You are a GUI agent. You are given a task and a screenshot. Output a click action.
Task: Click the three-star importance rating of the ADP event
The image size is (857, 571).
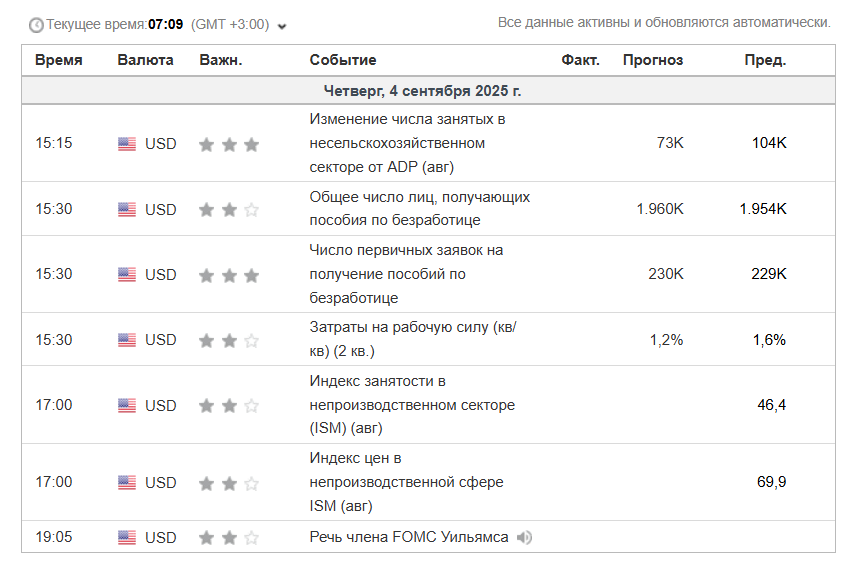click(229, 144)
